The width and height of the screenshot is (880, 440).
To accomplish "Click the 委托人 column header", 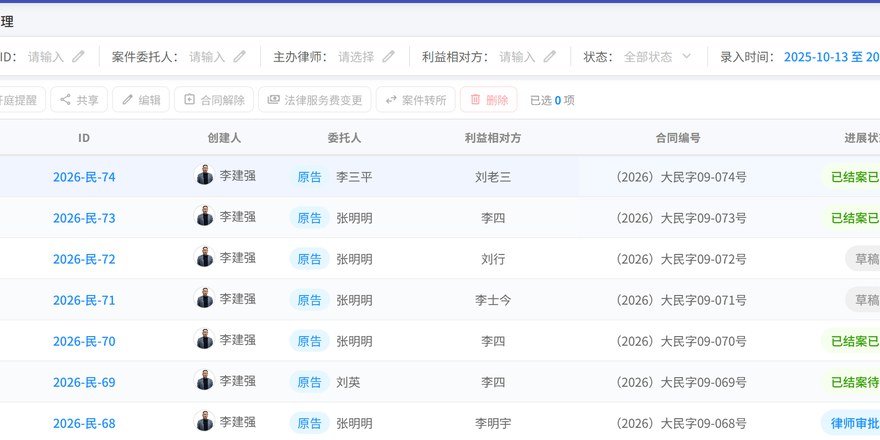I will tap(345, 138).
